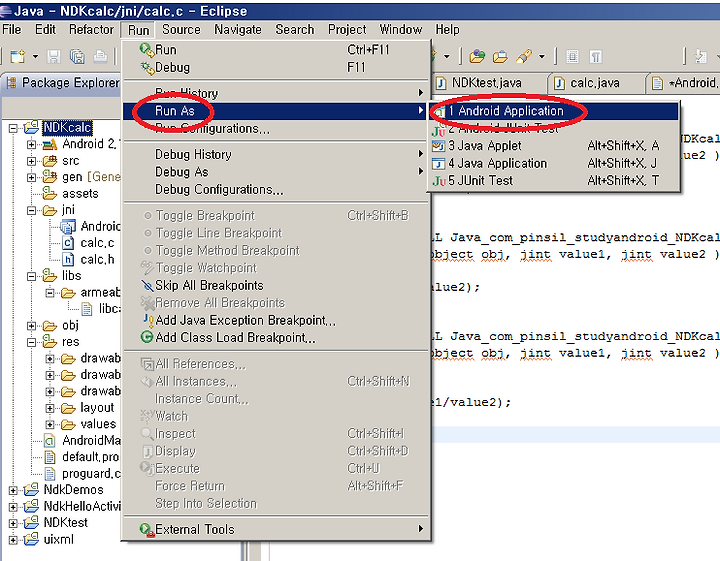This screenshot has height=561, width=720.
Task: Select Run As menu entry
Action: pyautogui.click(x=277, y=111)
